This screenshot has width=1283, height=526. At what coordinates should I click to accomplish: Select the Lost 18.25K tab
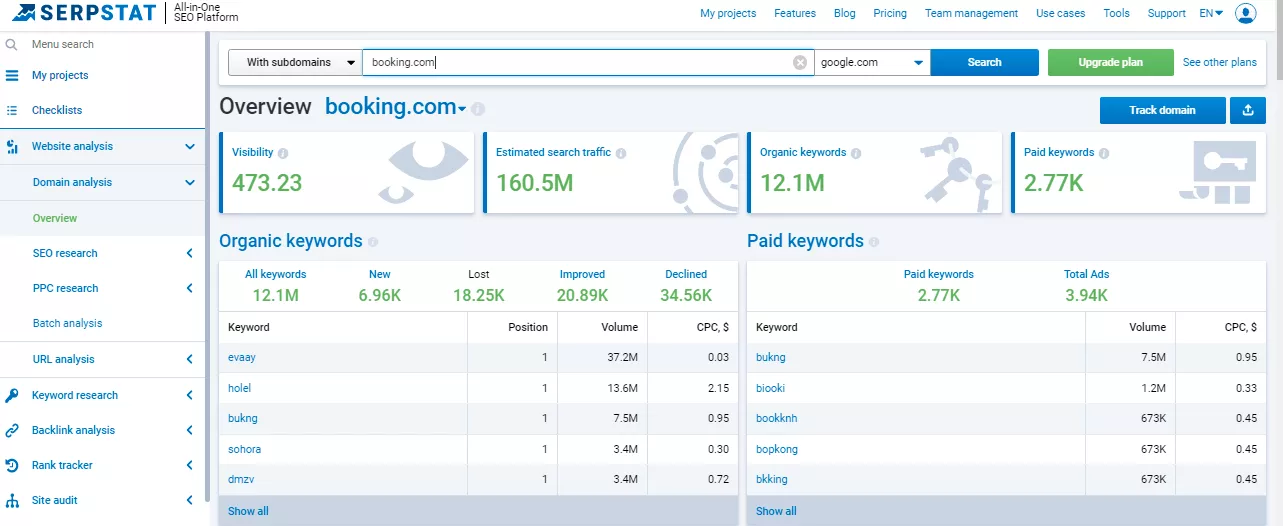(478, 285)
